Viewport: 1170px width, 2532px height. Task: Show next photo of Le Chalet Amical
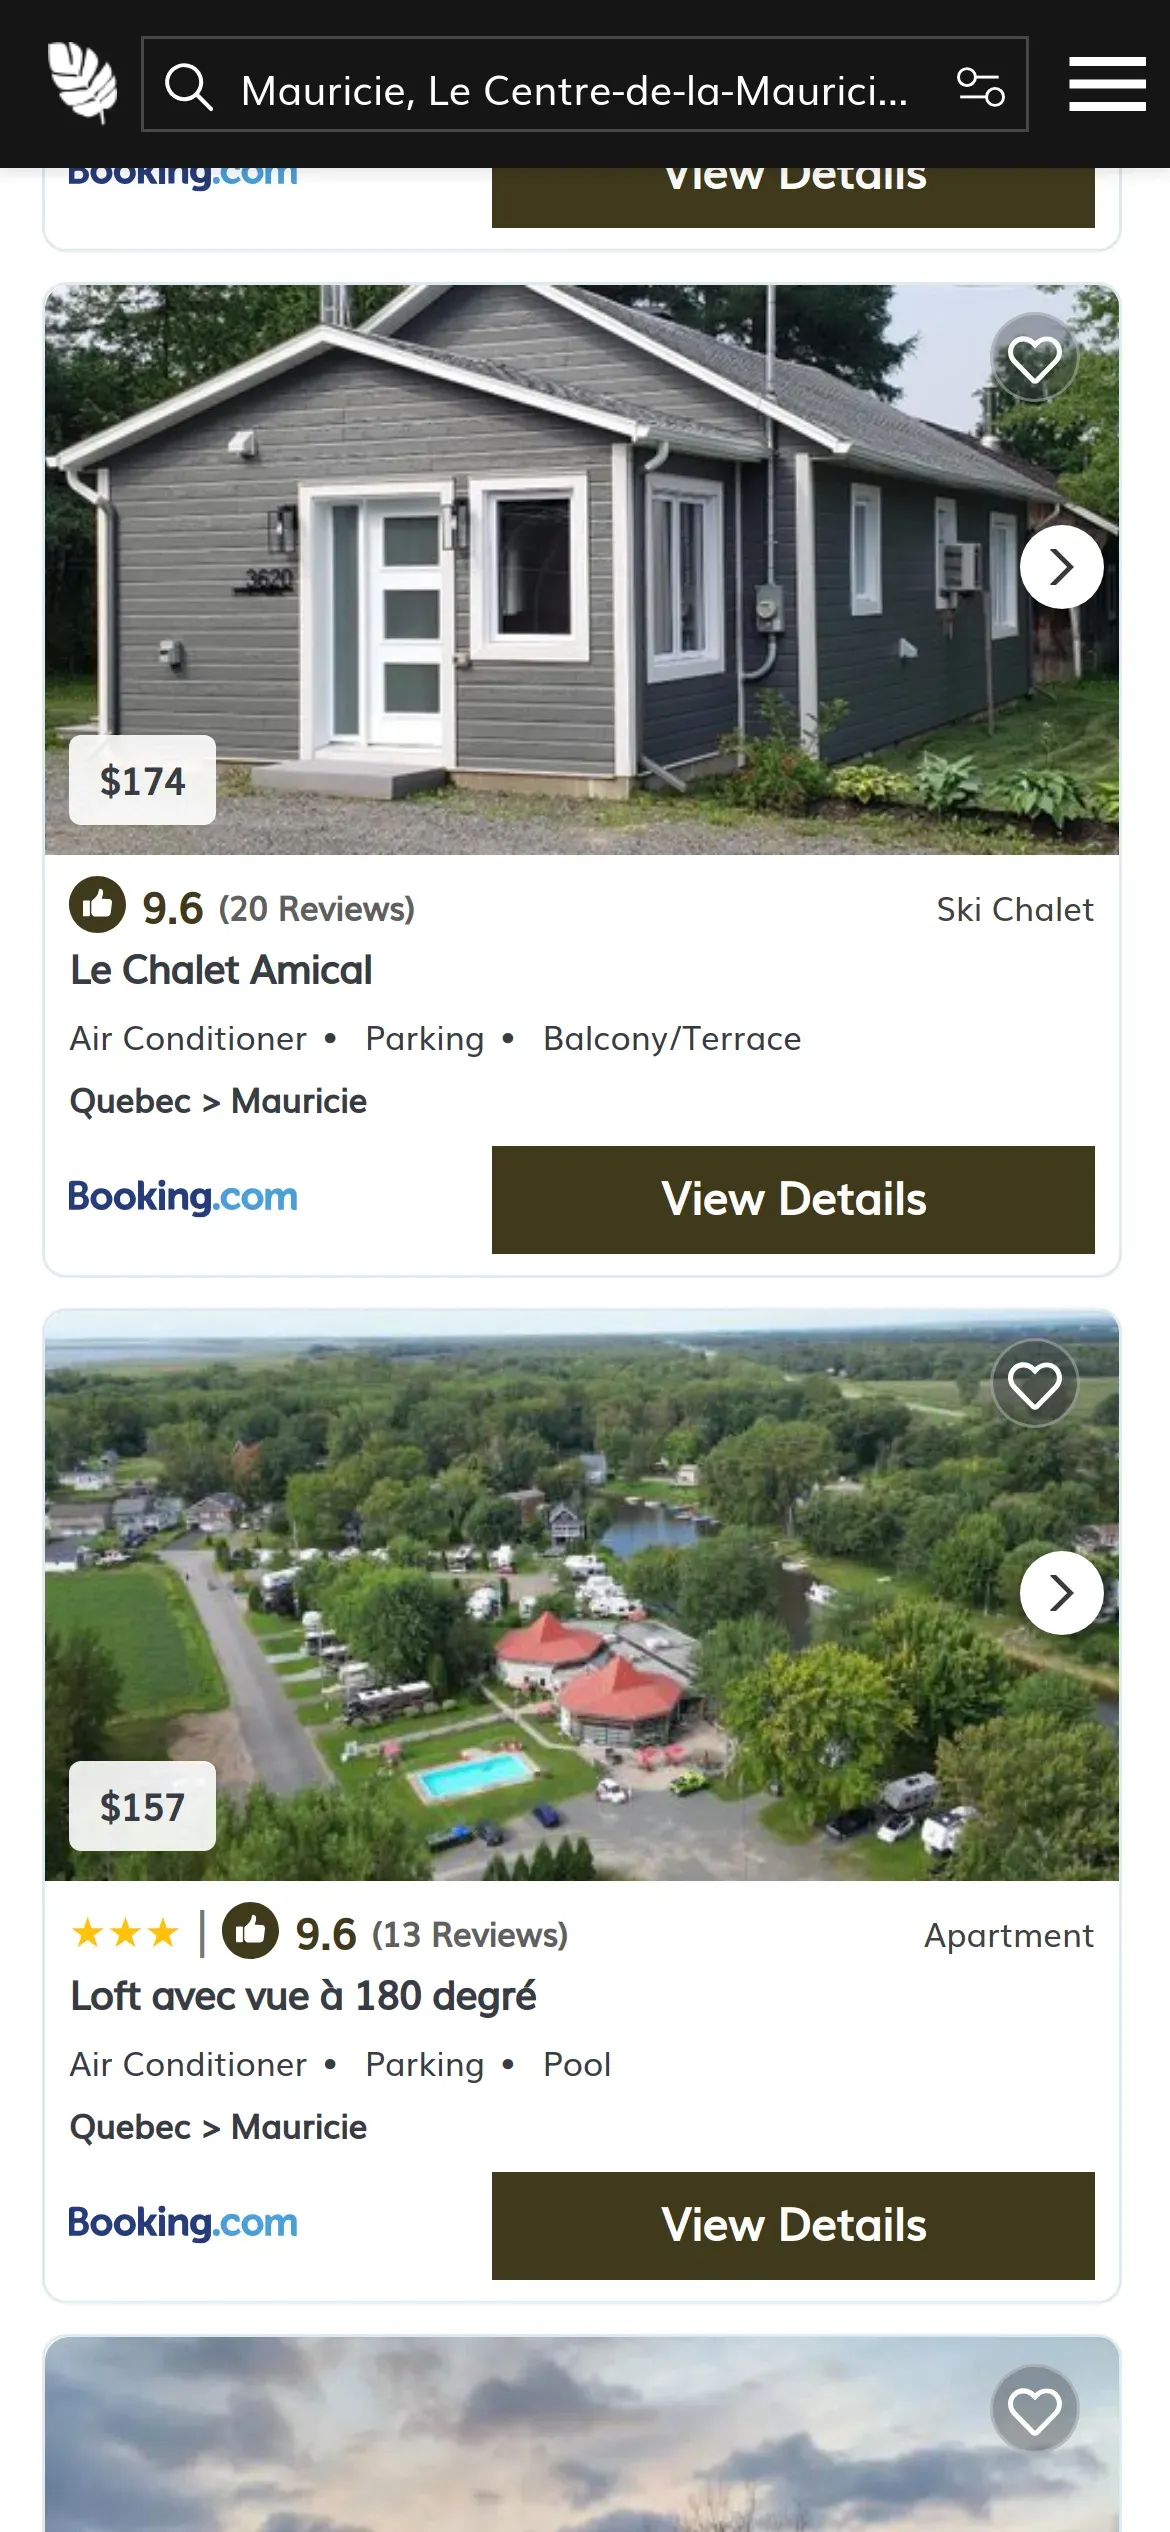click(x=1061, y=567)
